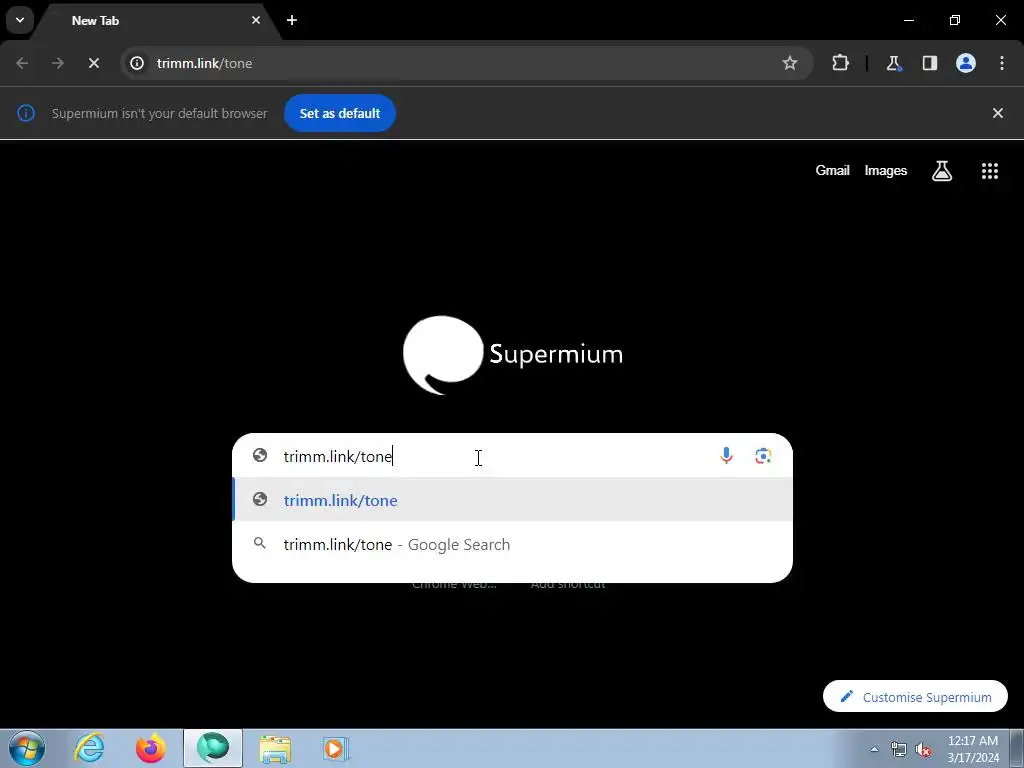Click the muted volume tray icon
The height and width of the screenshot is (768, 1024).
pyautogui.click(x=923, y=749)
